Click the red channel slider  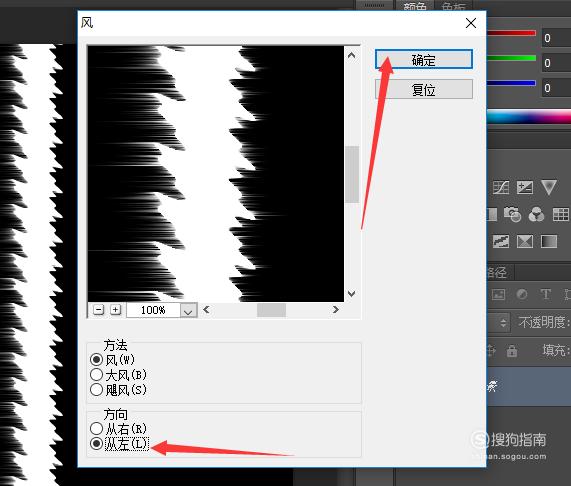(x=511, y=33)
